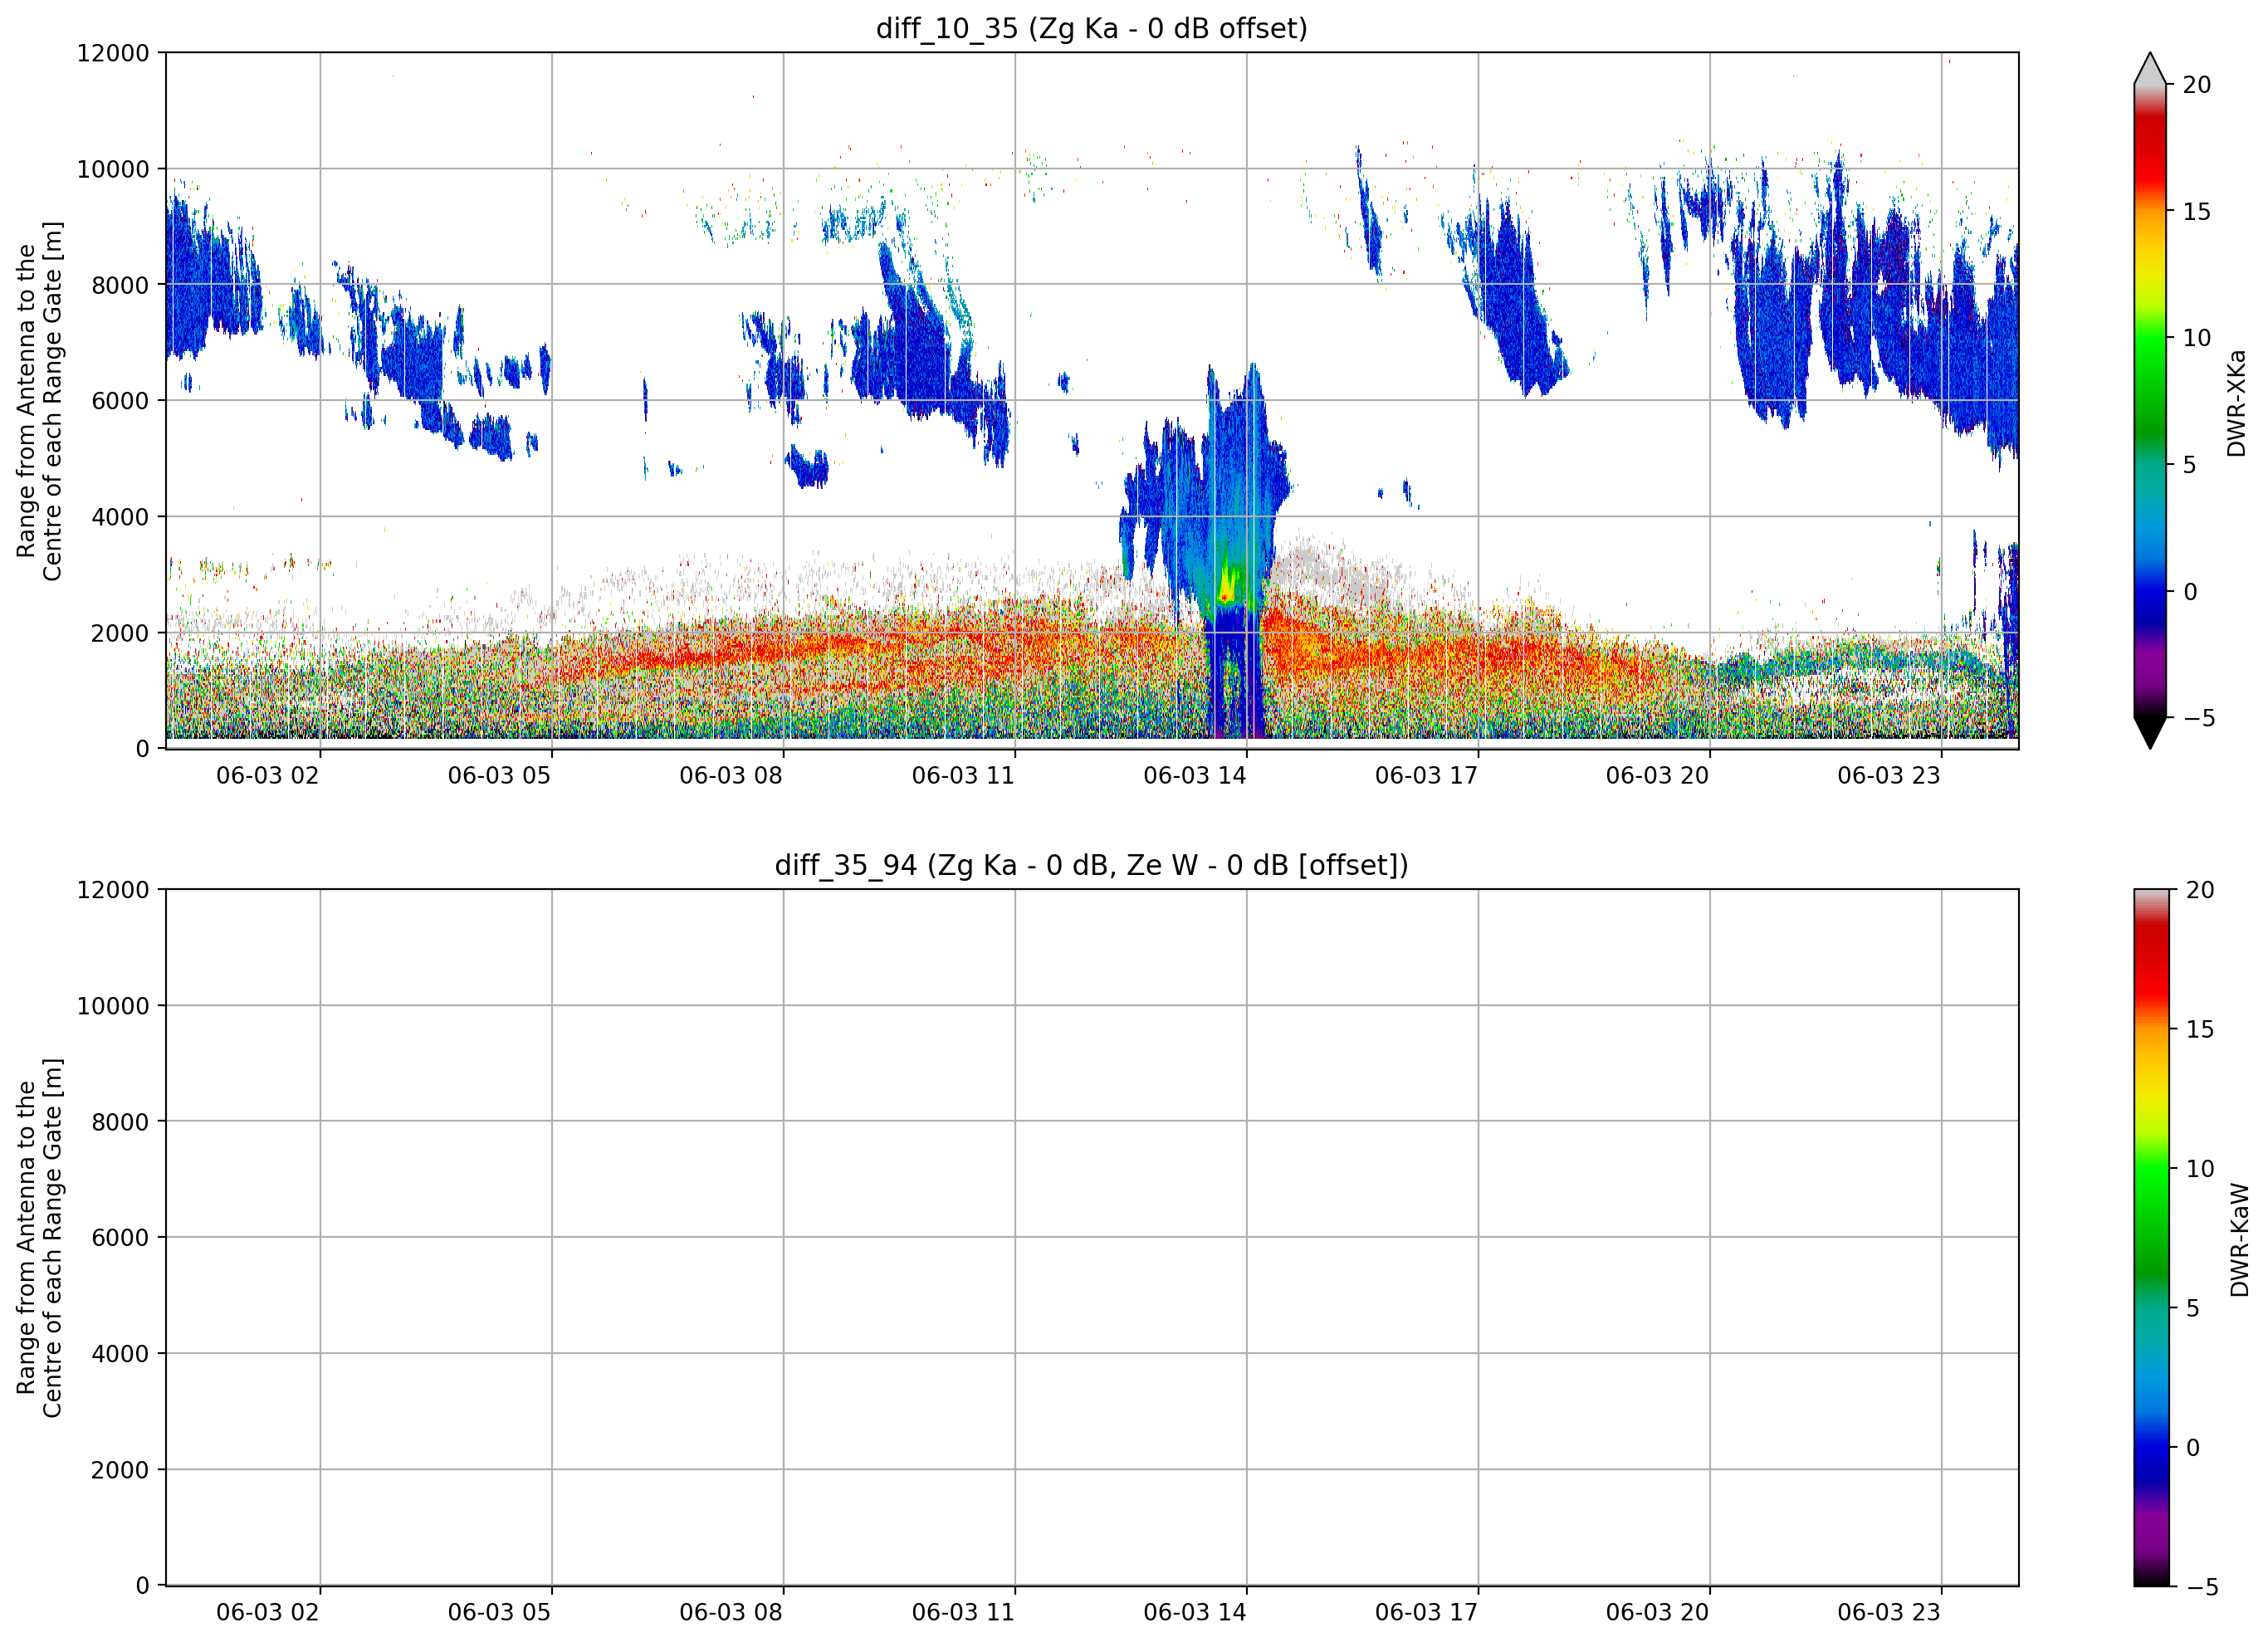Click the 06-03 08 tick on bottom plot
Image resolution: width=2268 pixels, height=1642 pixels.
pos(730,1612)
